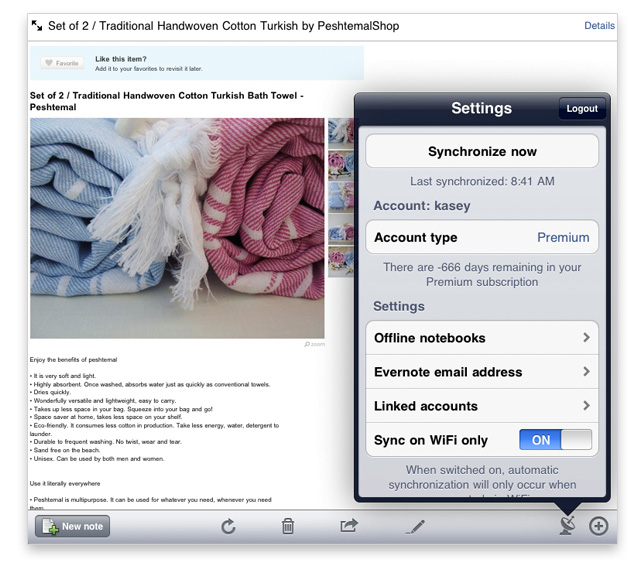Click the 'Like this item?' text
640x564 pixels.
121,59
